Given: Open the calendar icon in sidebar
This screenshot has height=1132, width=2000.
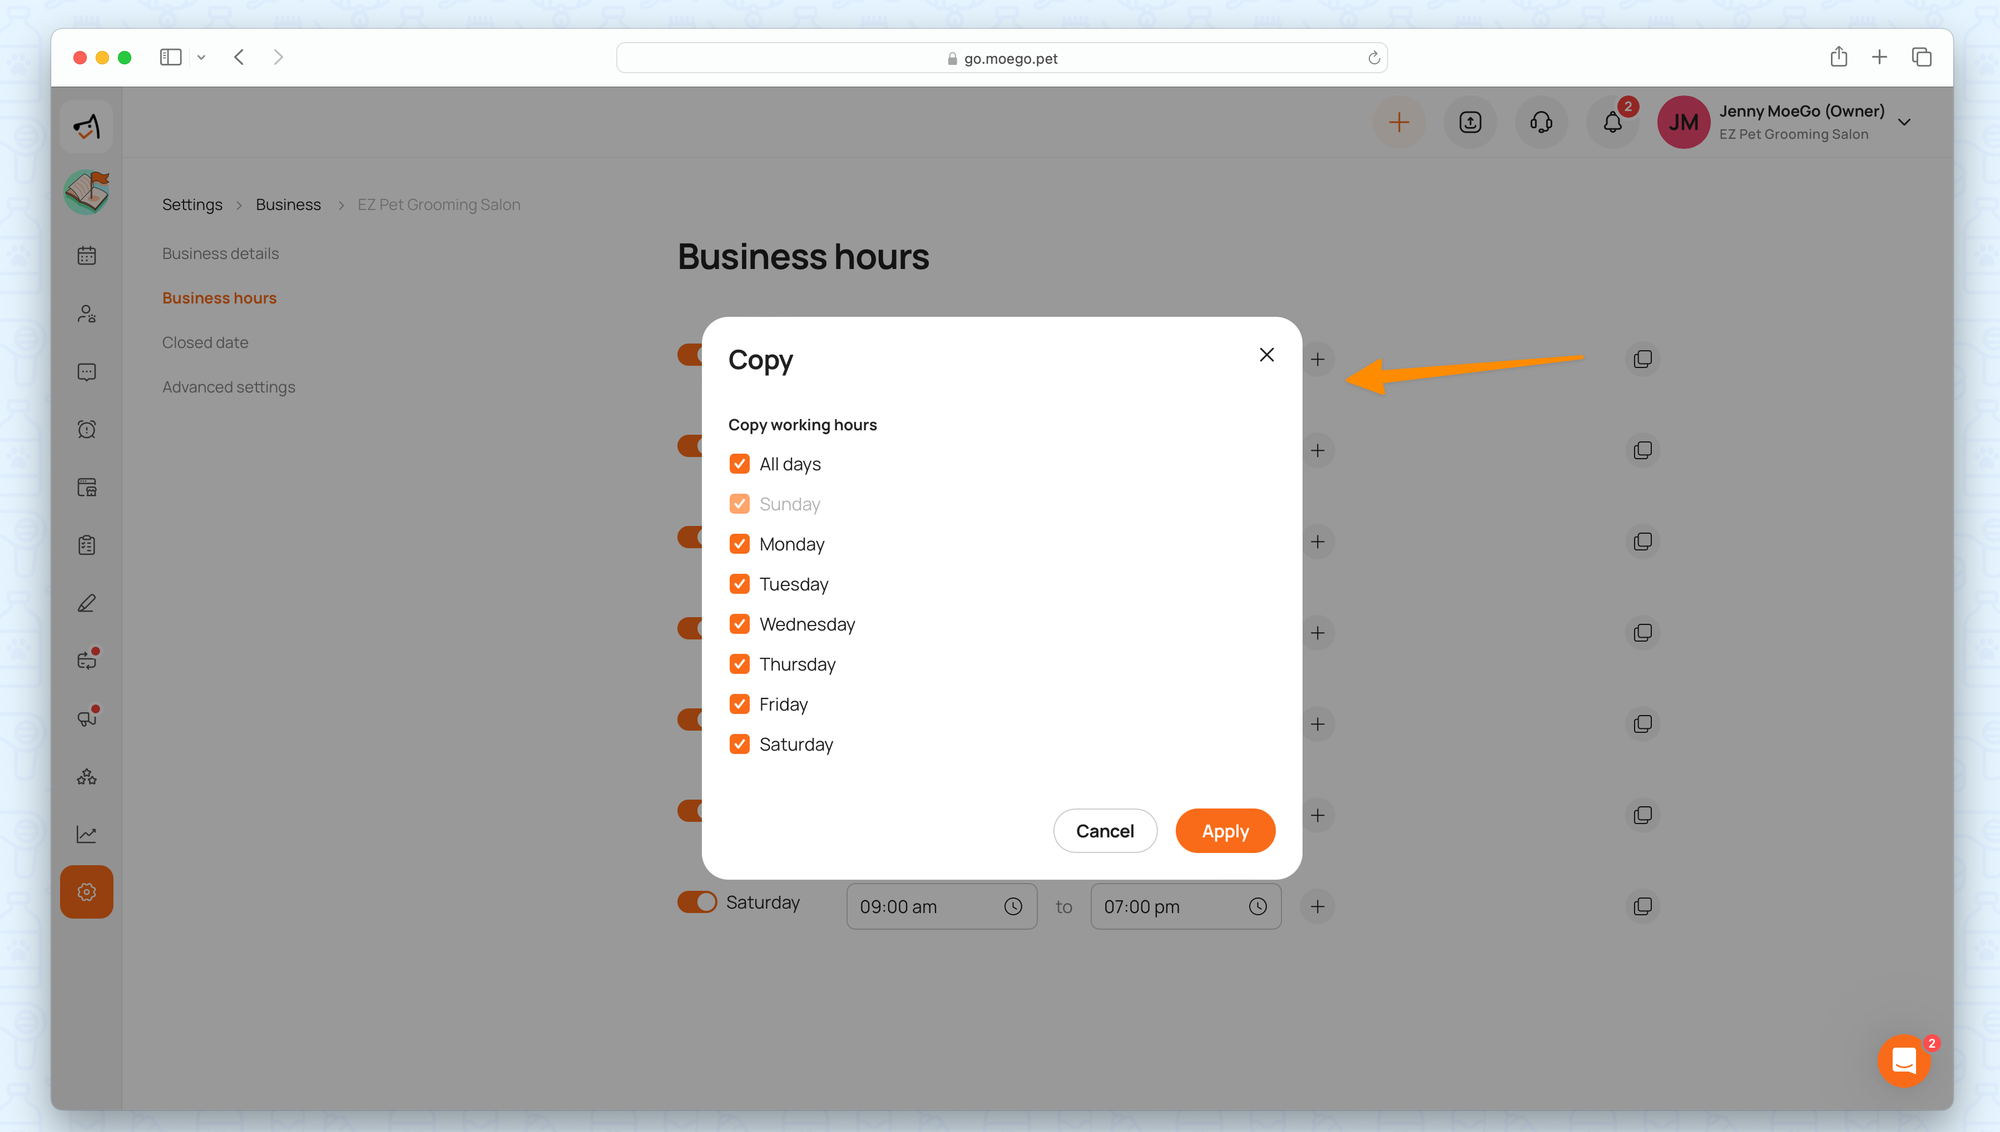Looking at the screenshot, I should pos(87,256).
